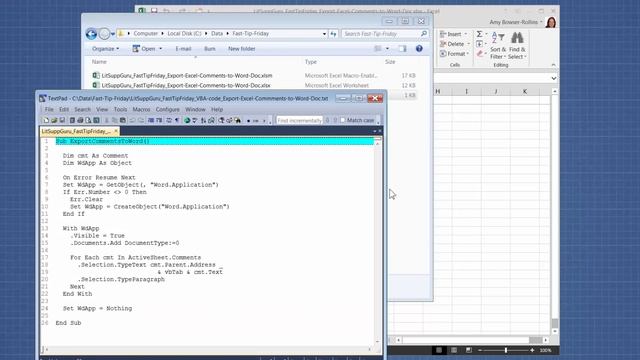The width and height of the screenshot is (640, 360).
Task: Open the Tools menu in TextPad
Action: [x=120, y=109]
